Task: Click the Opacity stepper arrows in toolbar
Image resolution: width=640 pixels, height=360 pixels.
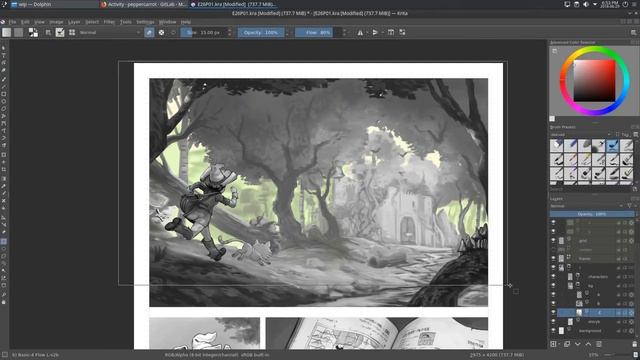Action: 287,32
